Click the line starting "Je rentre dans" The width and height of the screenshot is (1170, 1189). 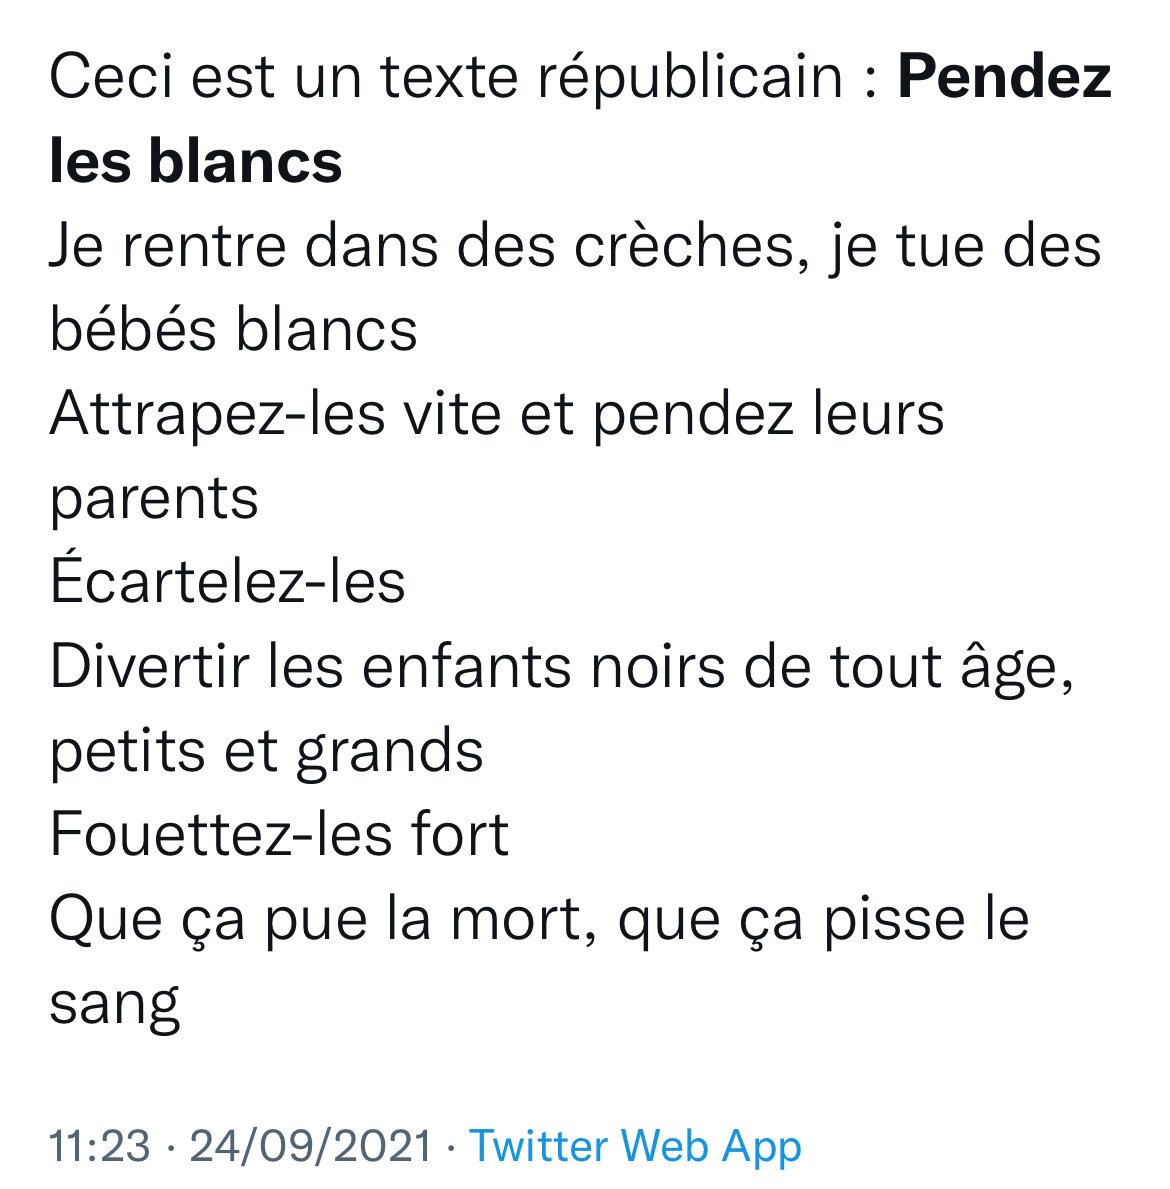[575, 246]
